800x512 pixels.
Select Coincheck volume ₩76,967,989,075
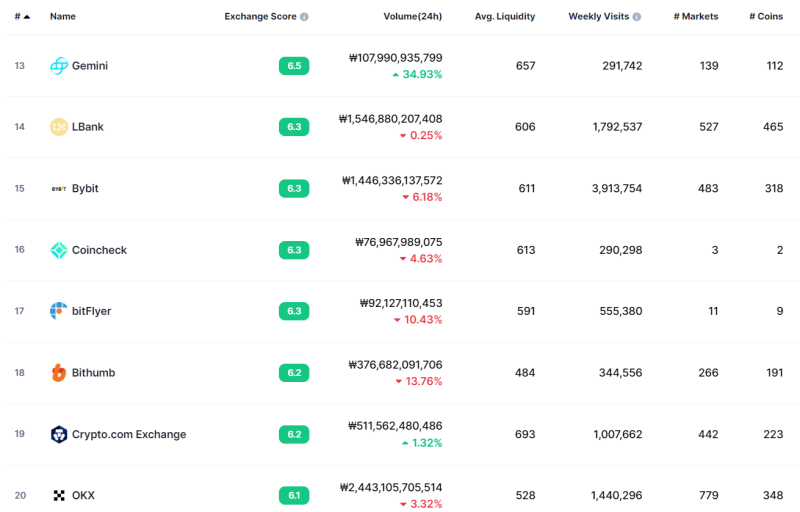[398, 242]
